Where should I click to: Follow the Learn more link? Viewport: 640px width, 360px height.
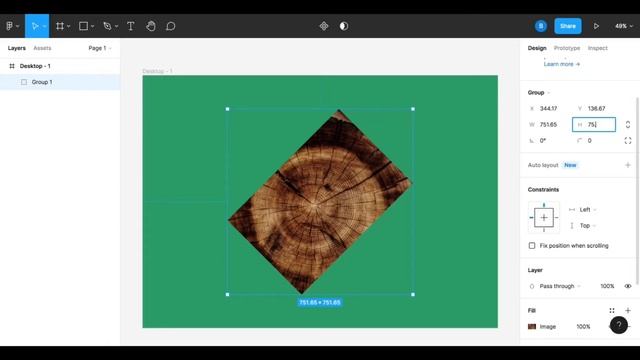coord(562,64)
